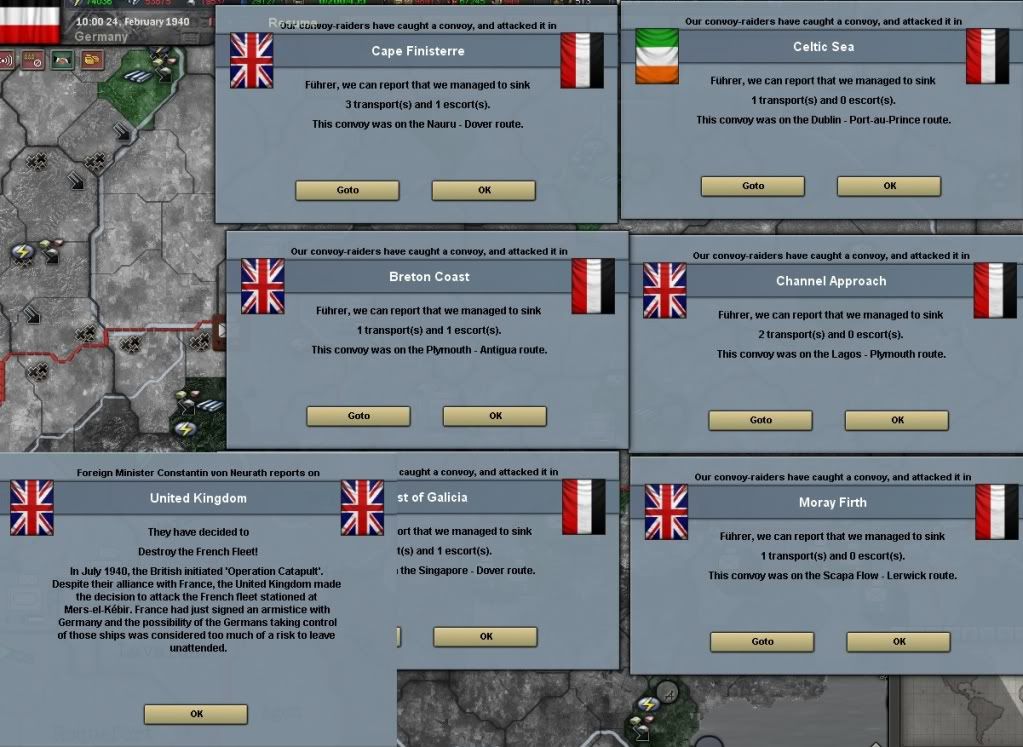Acknowledge the Channel Approach report with OK

click(x=897, y=420)
